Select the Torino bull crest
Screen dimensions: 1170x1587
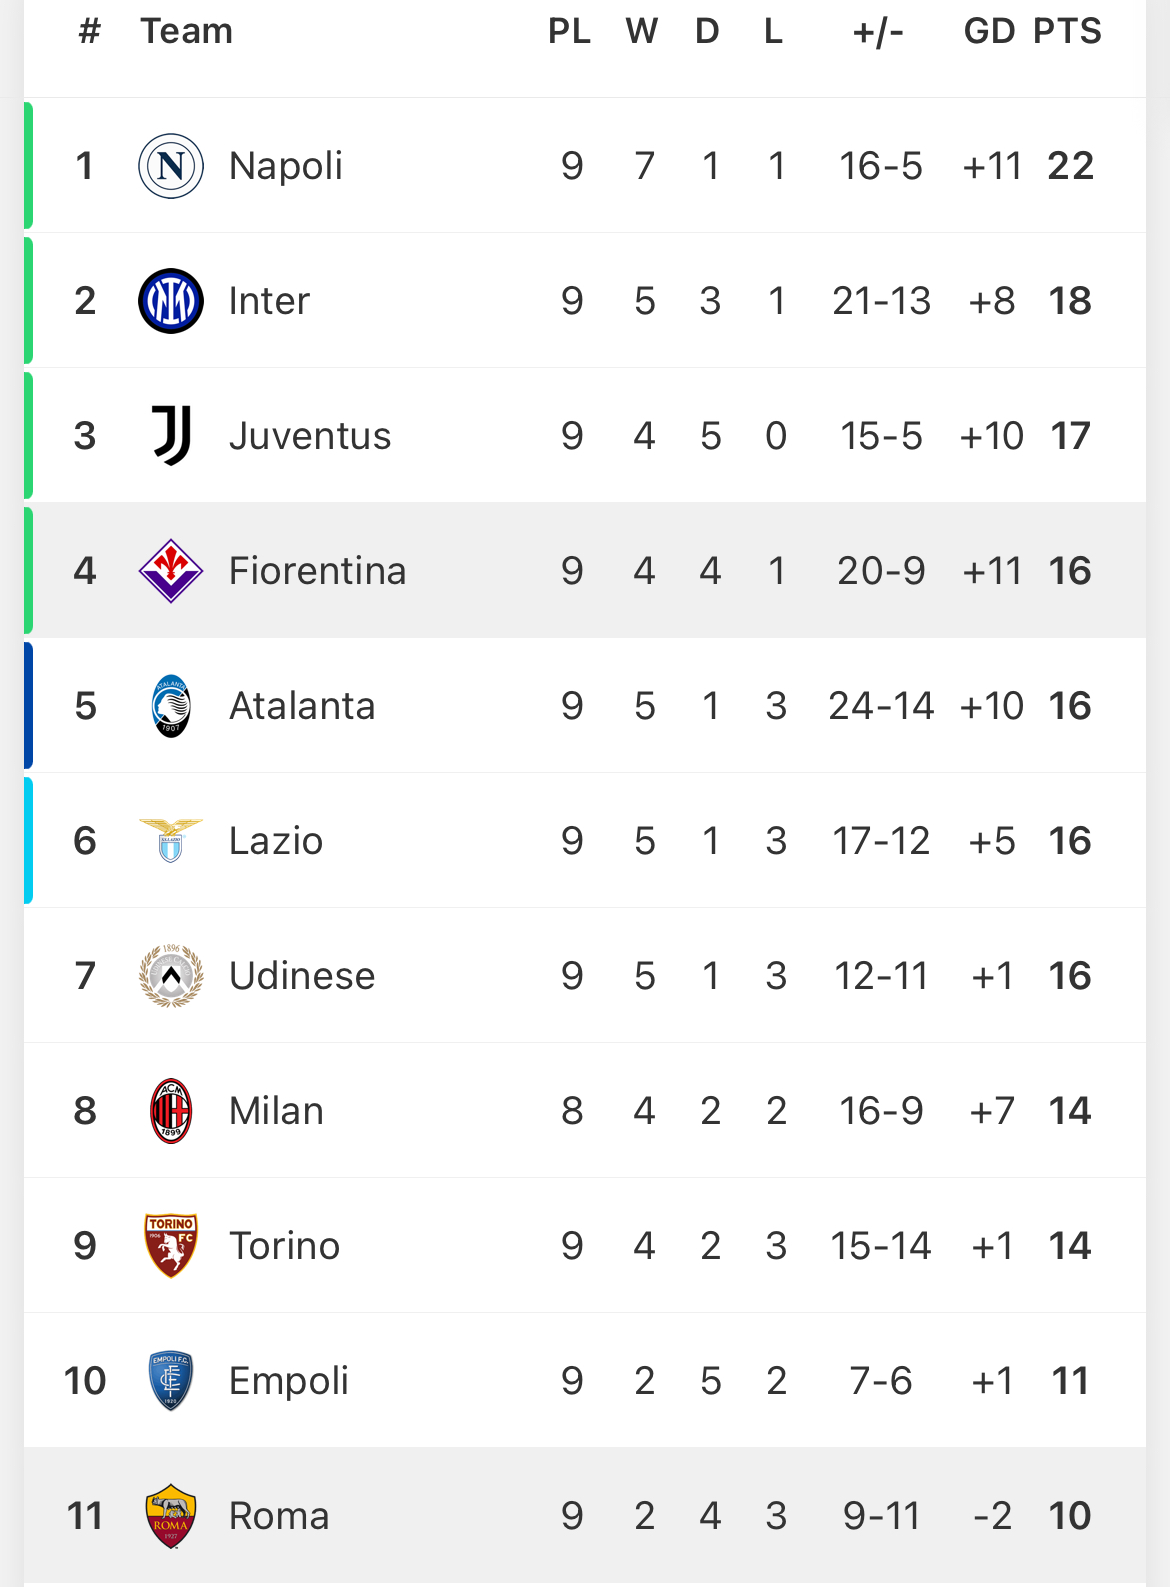pos(171,1246)
